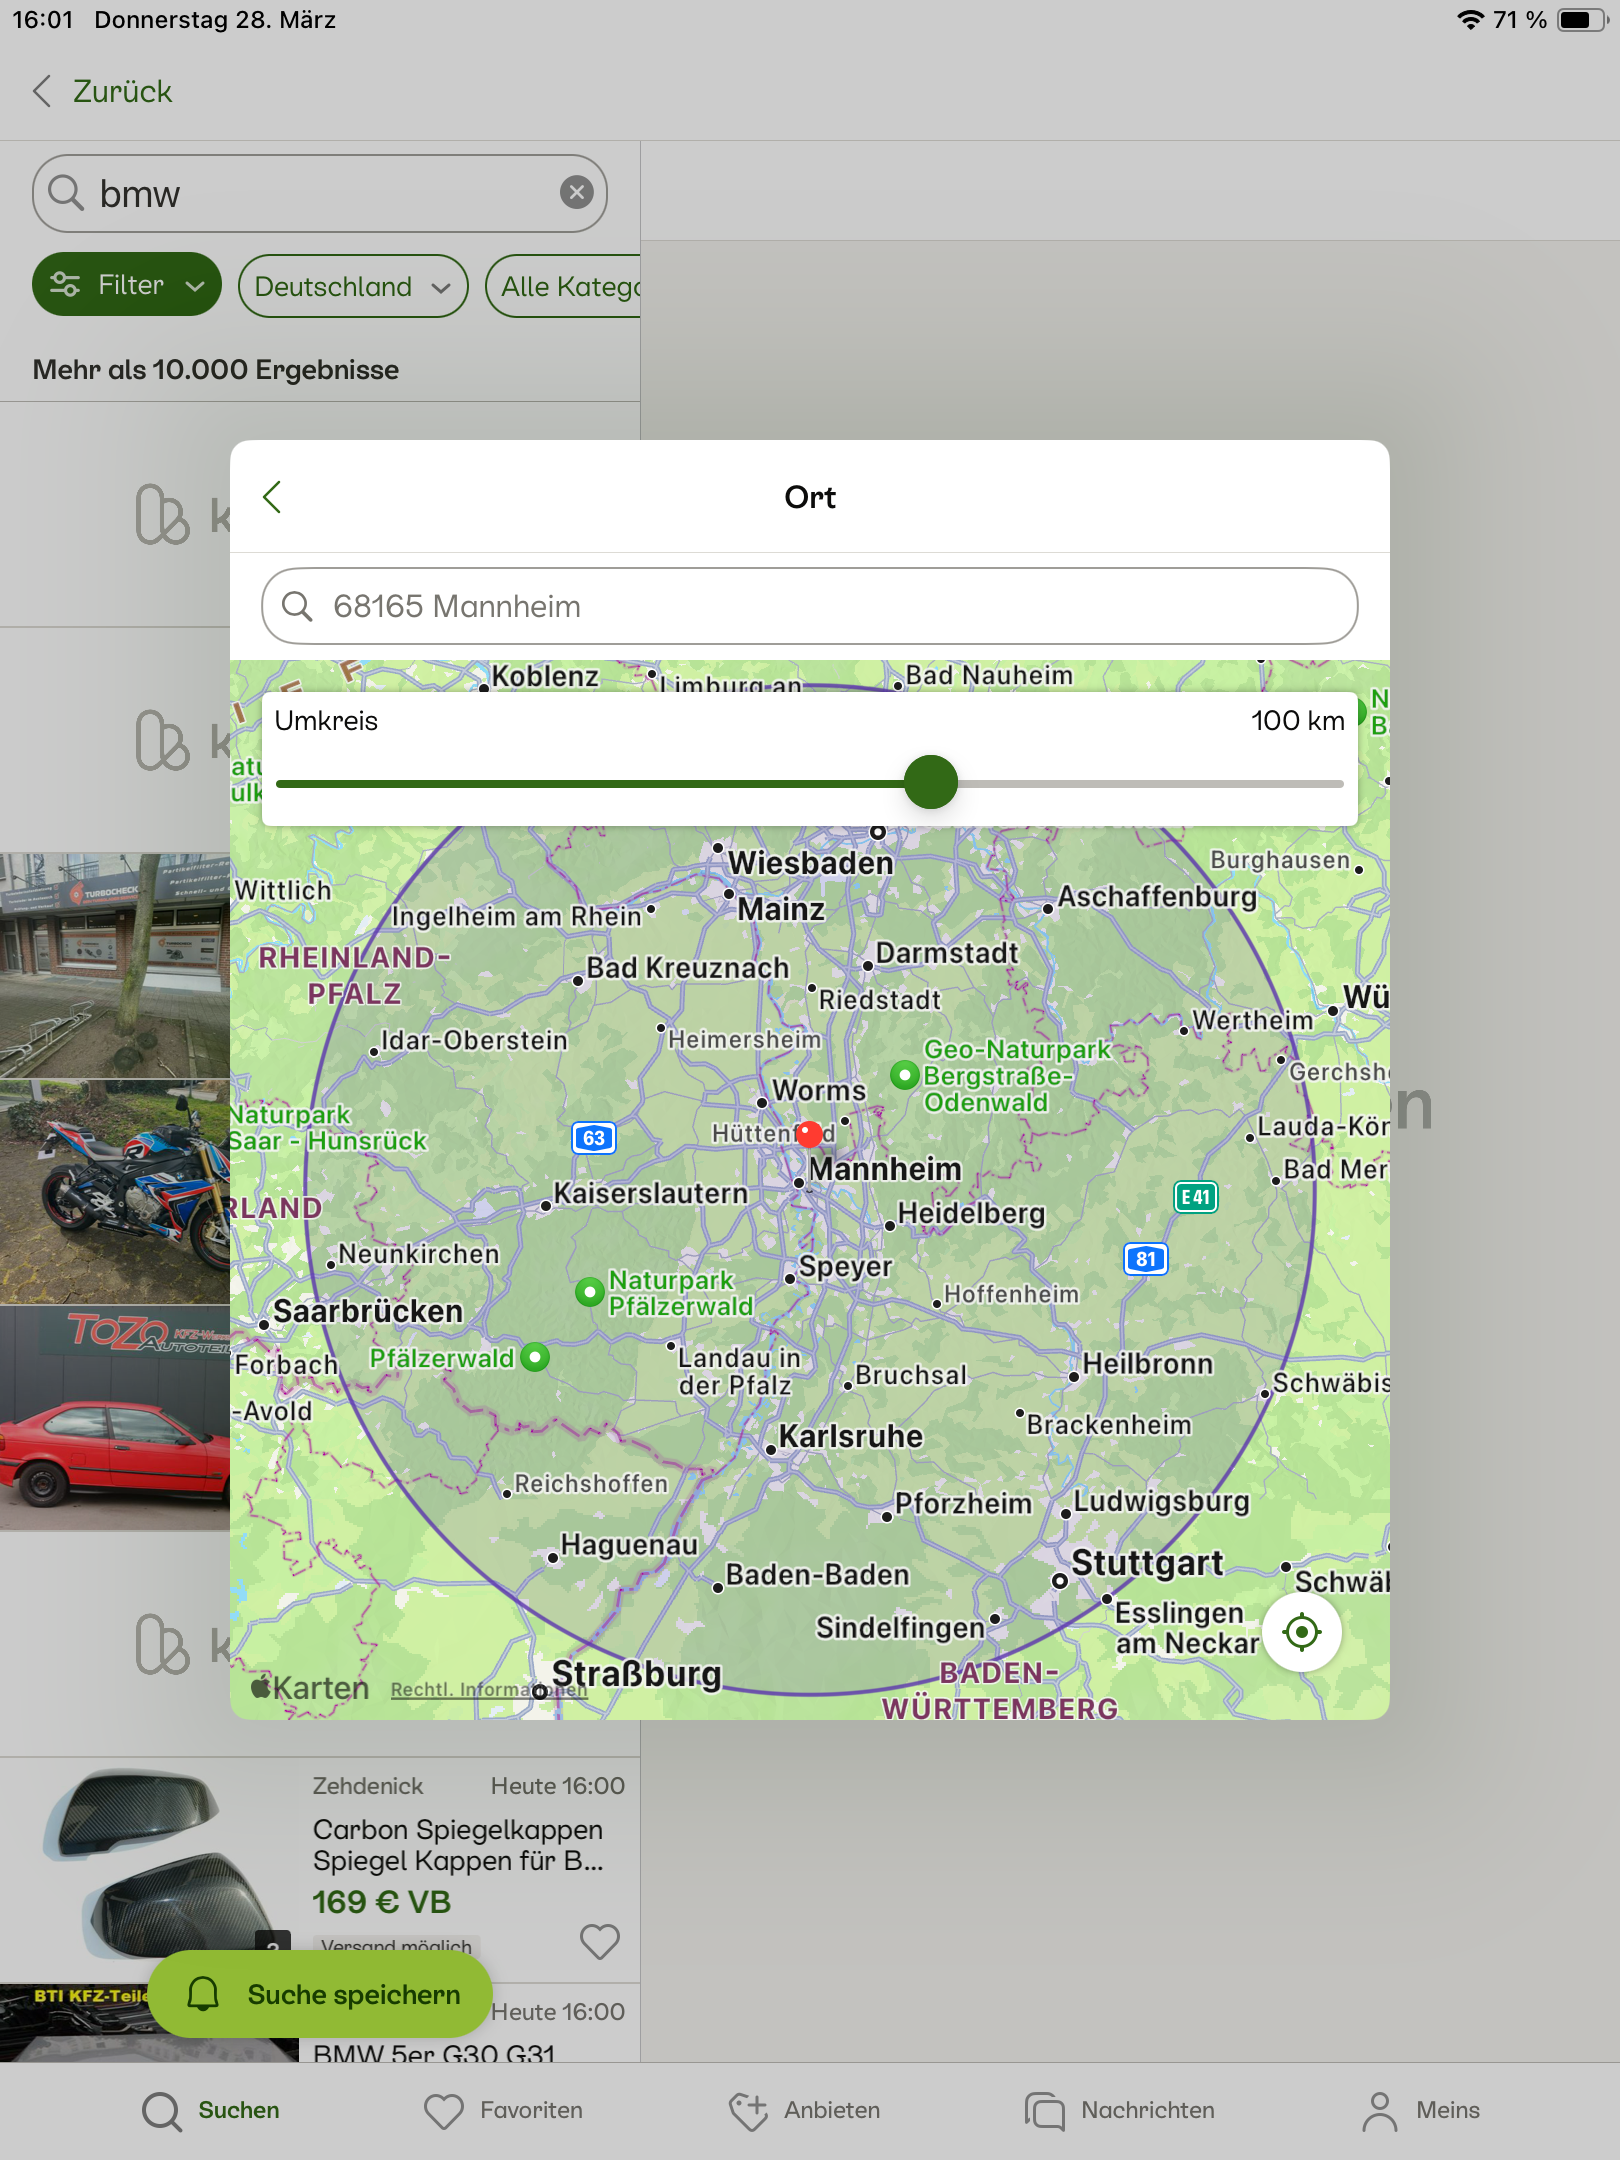Open the Deutschland location dropdown
The width and height of the screenshot is (1620, 2160).
tap(352, 286)
